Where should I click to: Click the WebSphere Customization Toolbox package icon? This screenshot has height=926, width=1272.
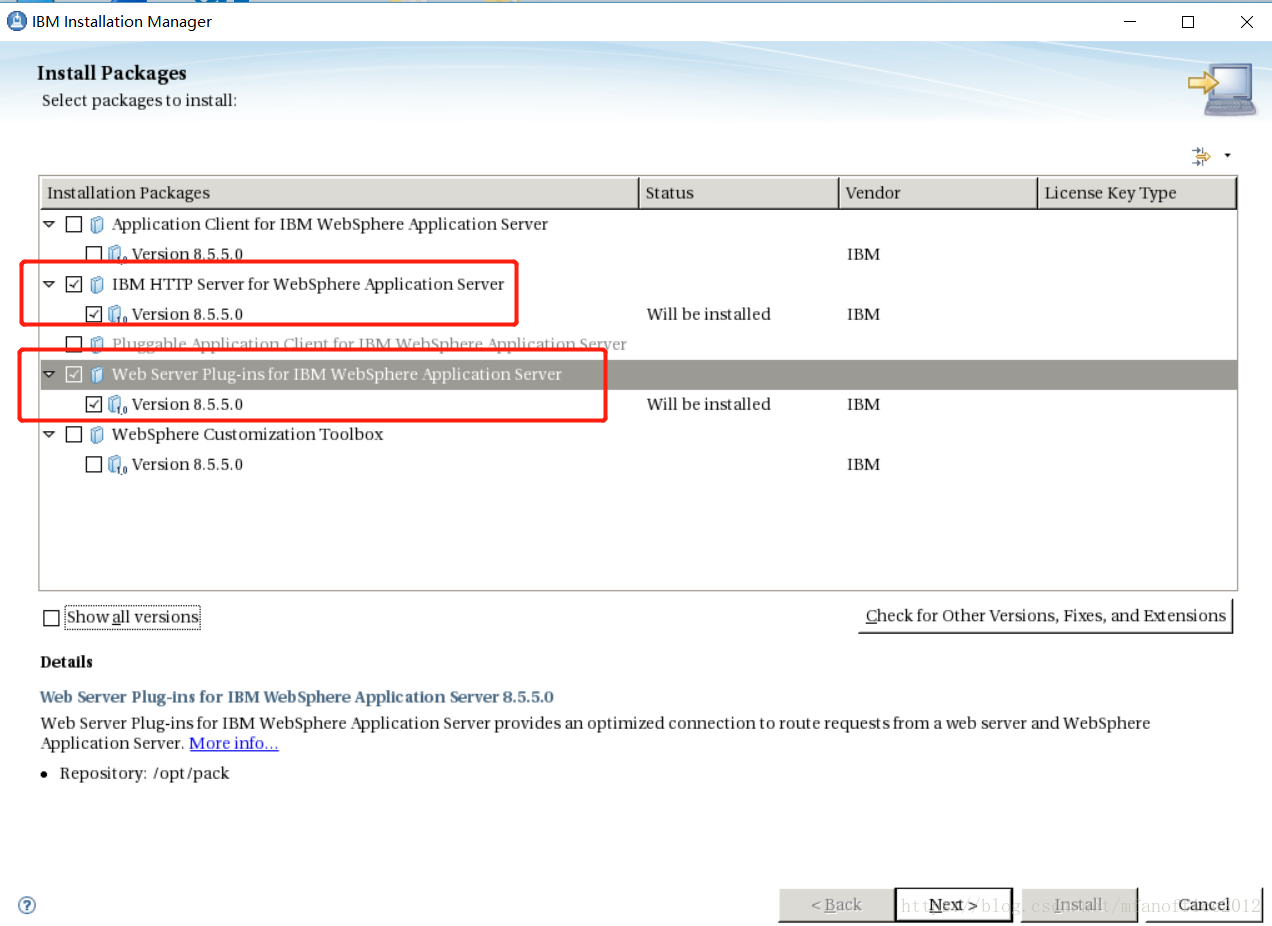97,434
